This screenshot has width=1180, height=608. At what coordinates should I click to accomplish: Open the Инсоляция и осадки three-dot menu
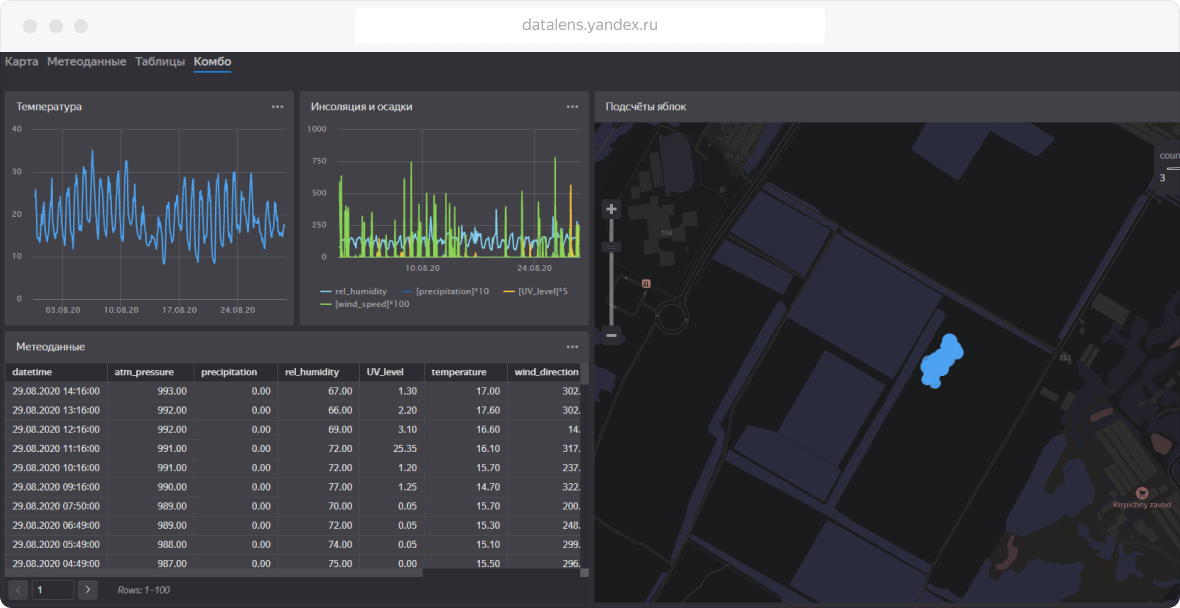572,107
